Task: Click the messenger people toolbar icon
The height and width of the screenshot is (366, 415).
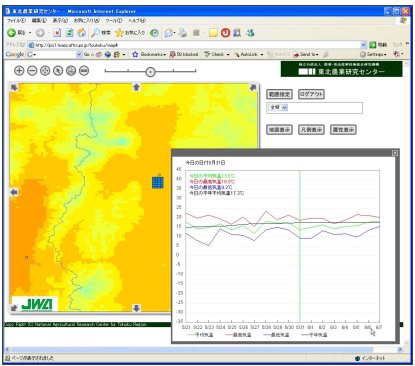Action: (250, 33)
